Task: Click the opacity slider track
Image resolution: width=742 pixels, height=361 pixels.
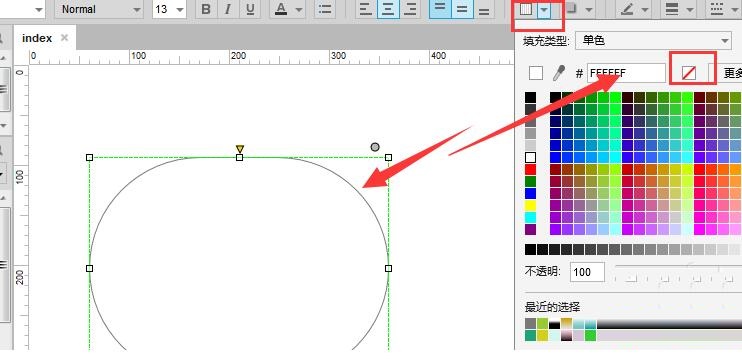Action: tap(678, 266)
